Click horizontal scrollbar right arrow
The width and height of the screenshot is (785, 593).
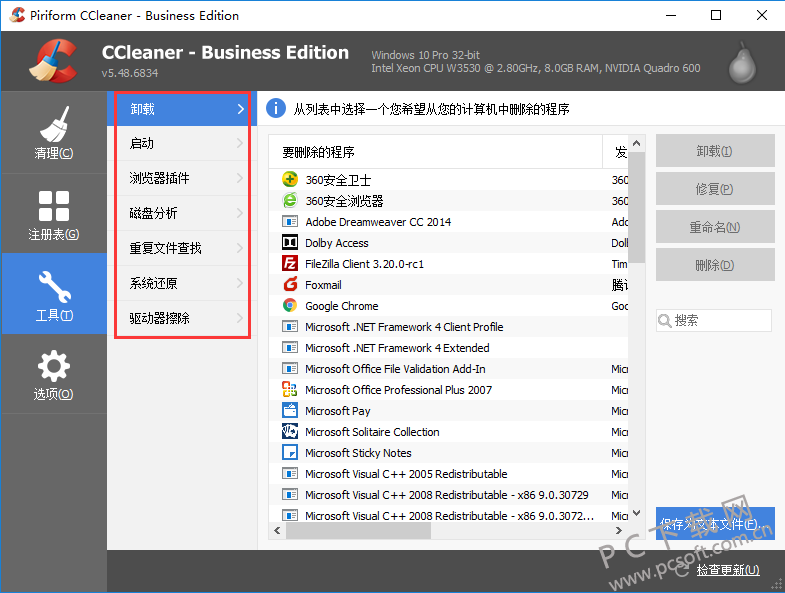point(619,530)
